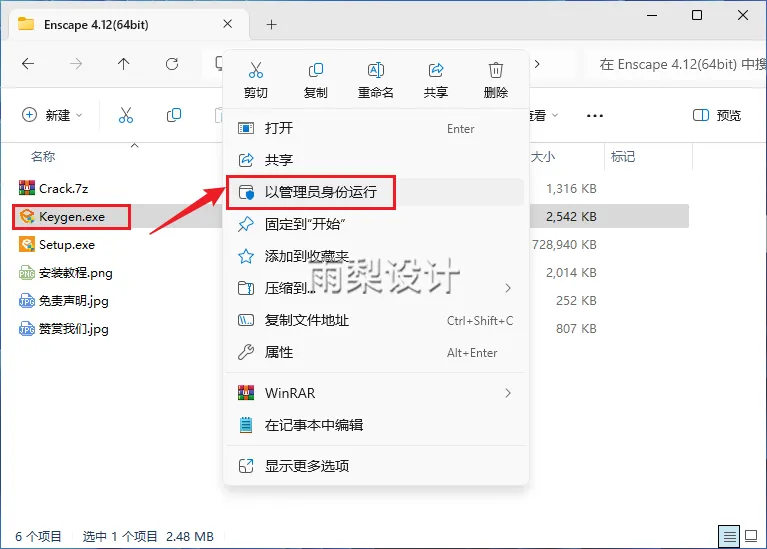Open the 查看 view dropdown arrow
The image size is (767, 549).
pyautogui.click(x=555, y=115)
